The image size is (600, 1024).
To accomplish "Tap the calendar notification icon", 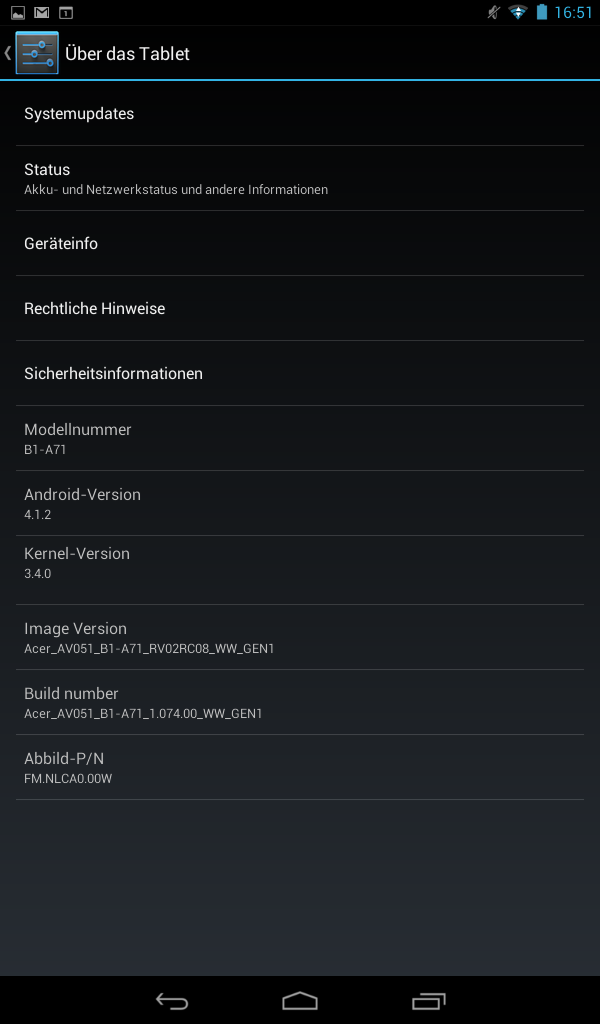I will tap(66, 12).
